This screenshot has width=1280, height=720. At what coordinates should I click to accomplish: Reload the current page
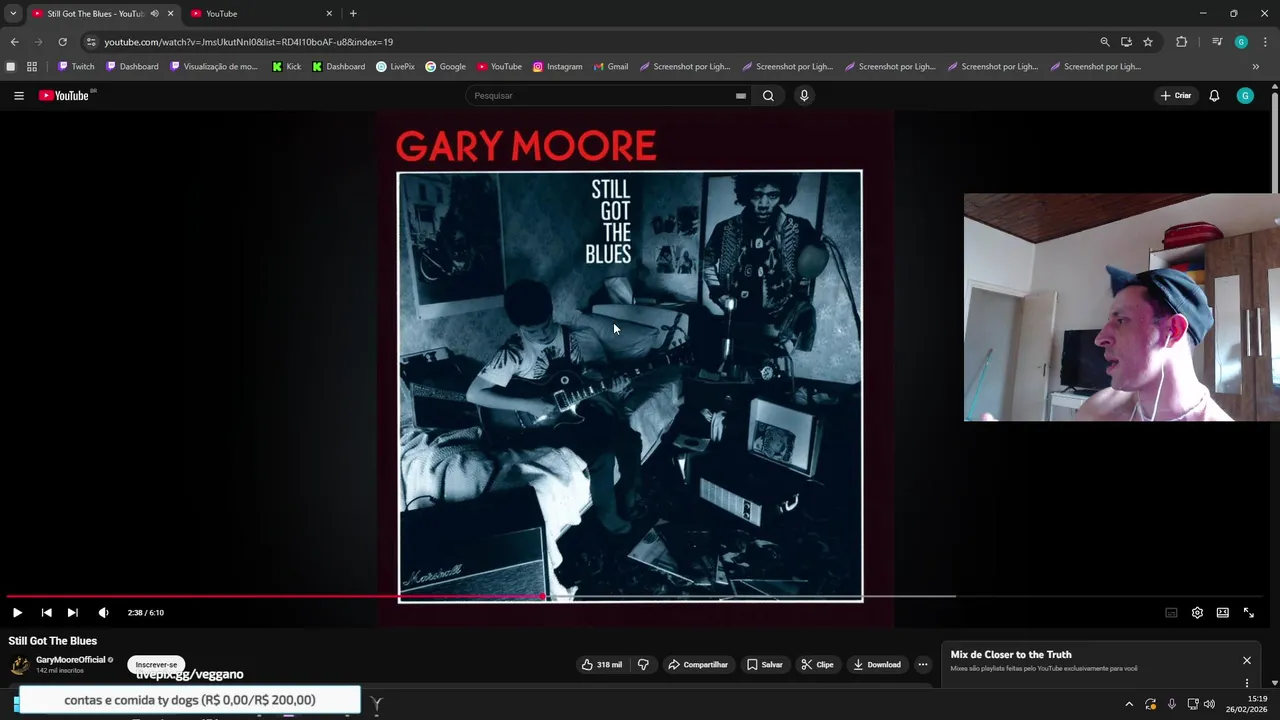coord(62,42)
